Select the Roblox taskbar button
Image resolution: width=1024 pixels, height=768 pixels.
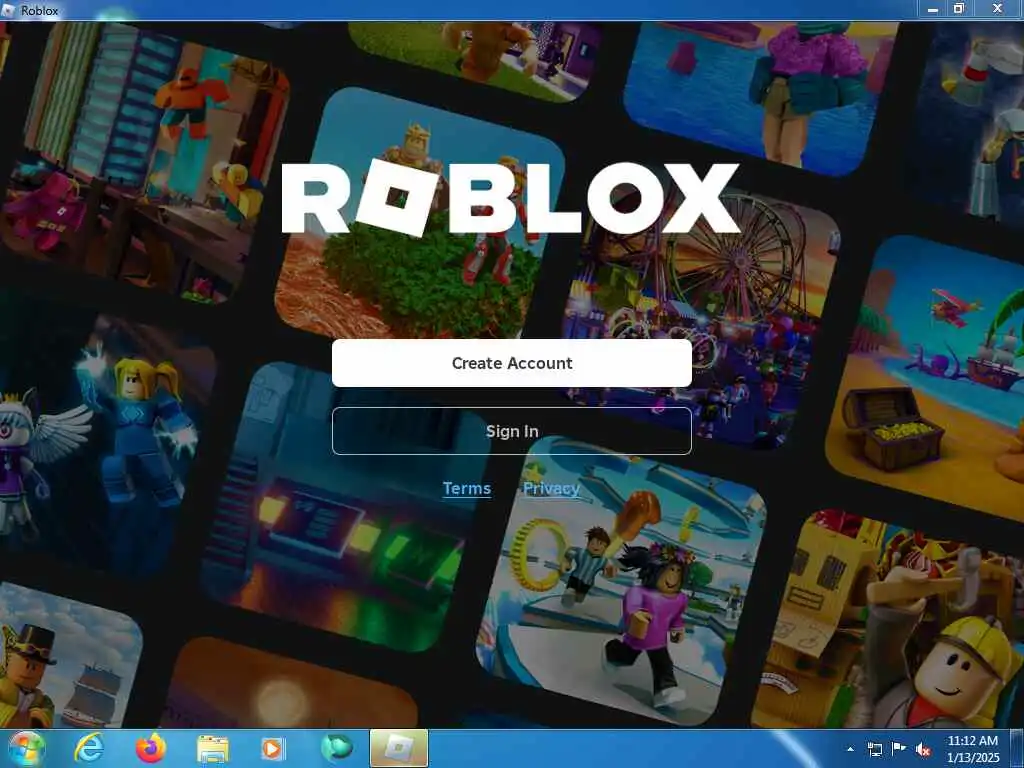tap(398, 748)
